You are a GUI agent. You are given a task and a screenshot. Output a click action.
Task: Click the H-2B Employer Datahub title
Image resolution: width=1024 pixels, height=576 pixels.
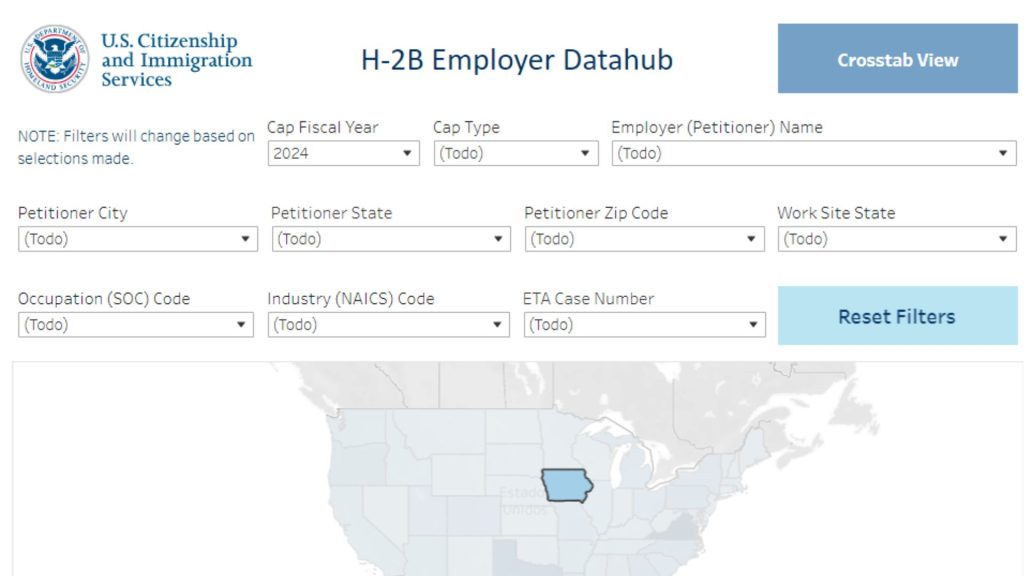517,60
